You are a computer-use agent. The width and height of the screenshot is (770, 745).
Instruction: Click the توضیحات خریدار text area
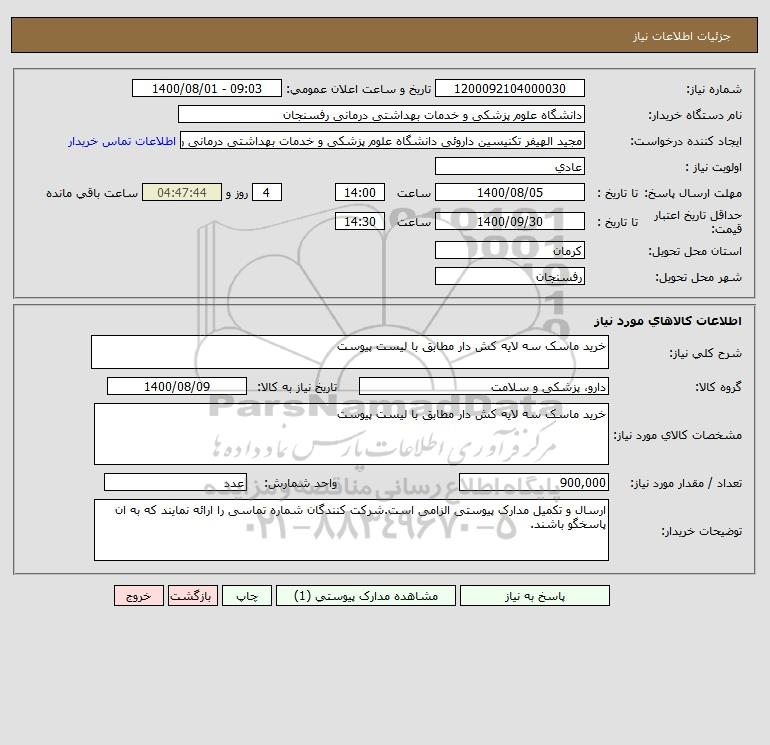351,530
